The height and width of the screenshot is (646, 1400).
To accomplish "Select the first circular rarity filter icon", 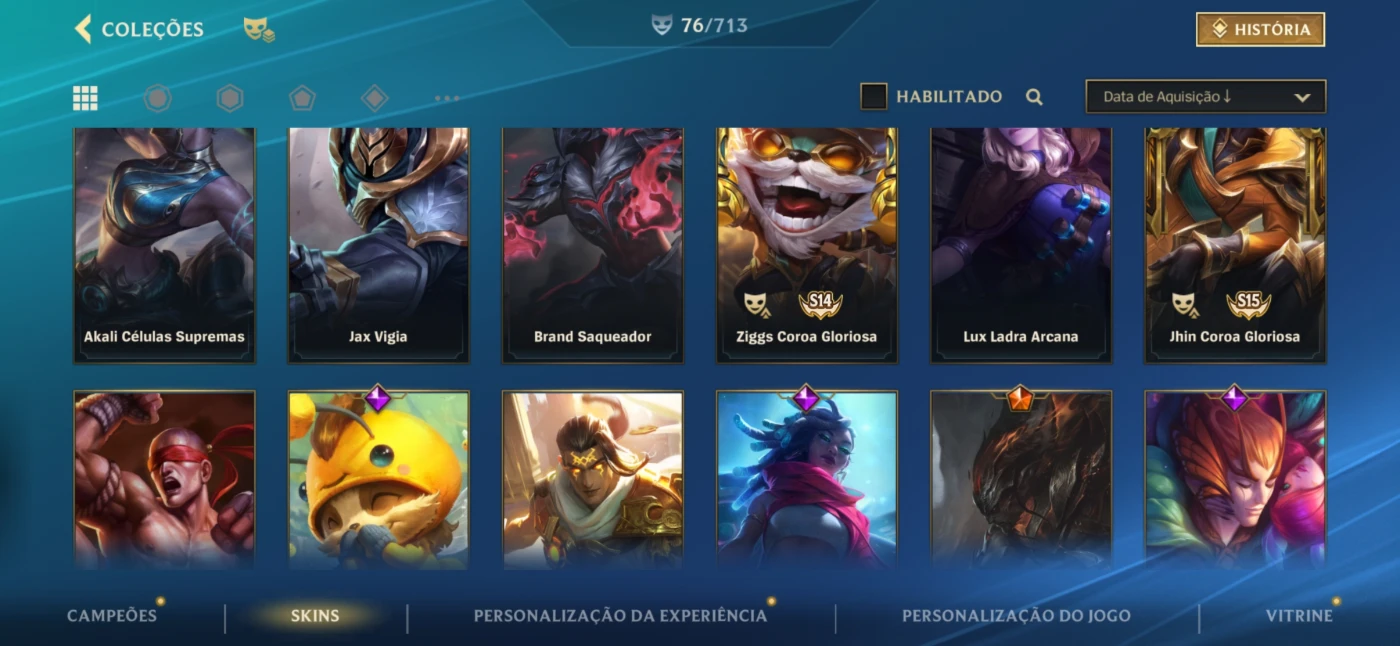I will [157, 98].
